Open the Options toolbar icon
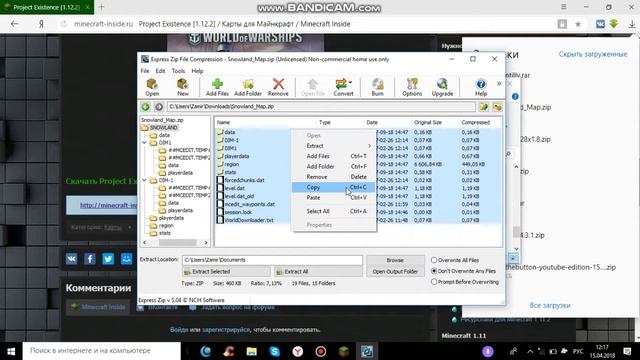 click(412, 87)
